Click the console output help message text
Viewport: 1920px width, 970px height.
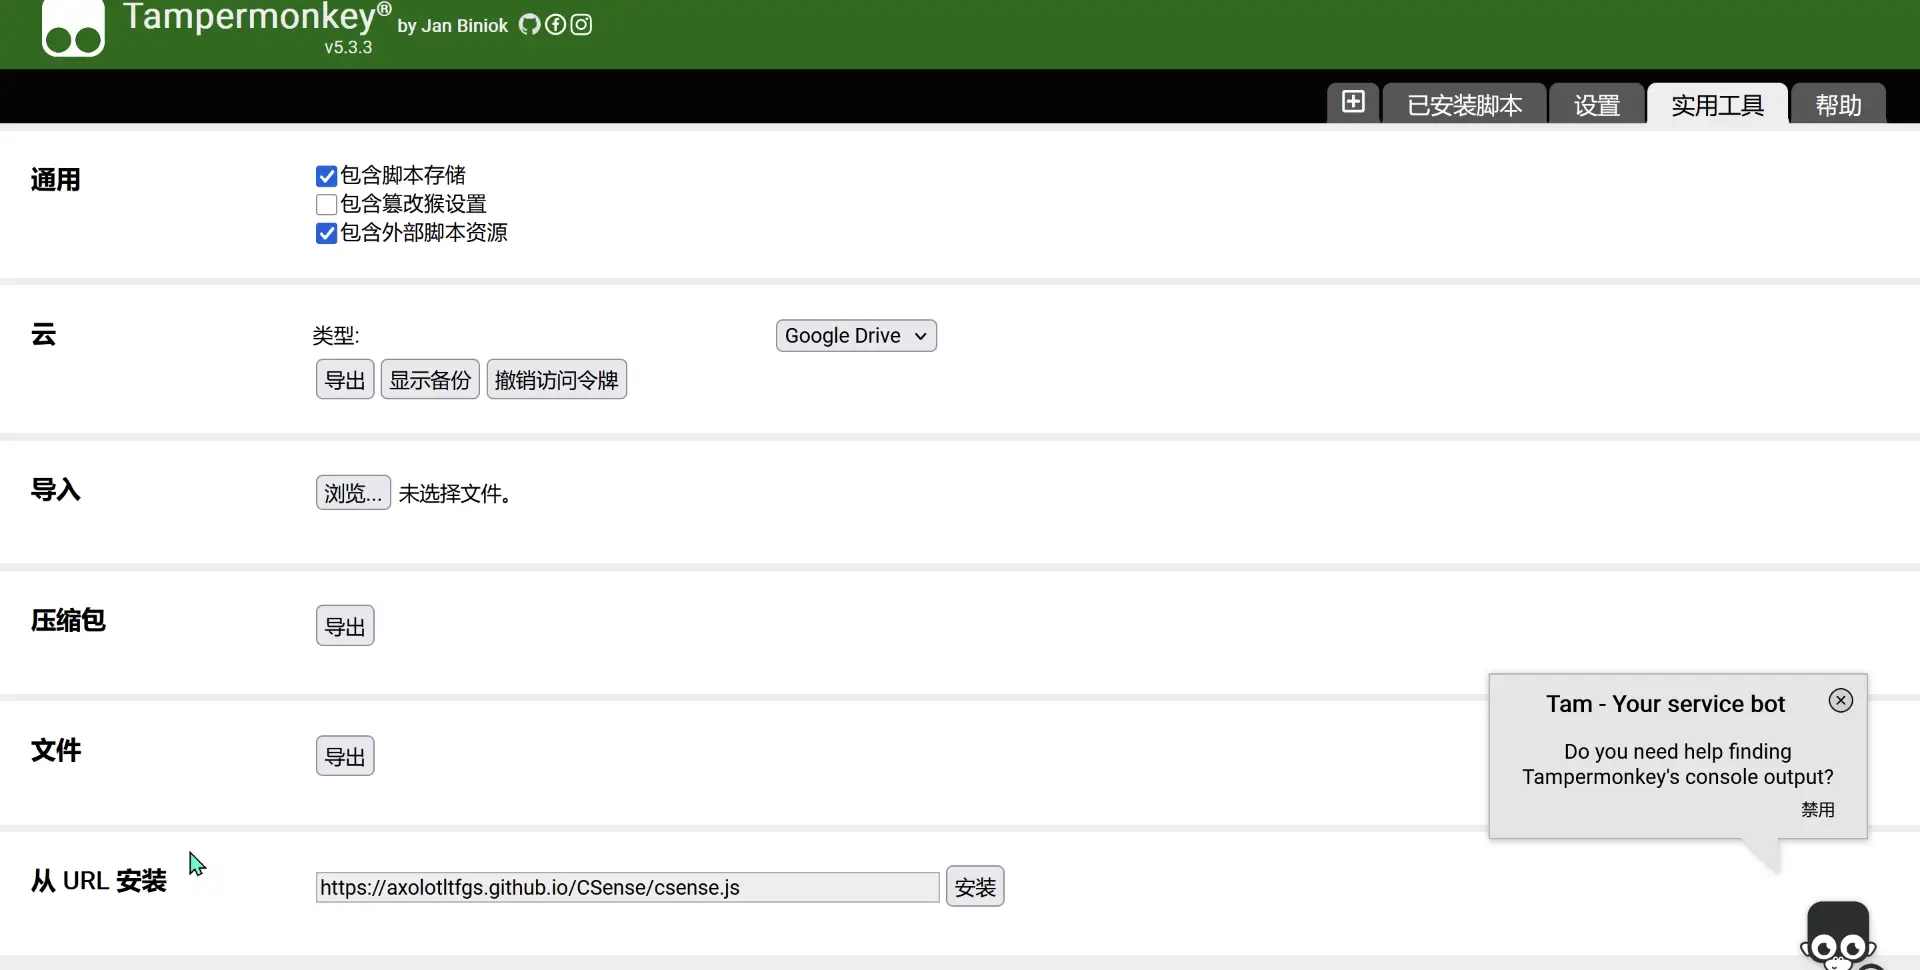pos(1678,764)
